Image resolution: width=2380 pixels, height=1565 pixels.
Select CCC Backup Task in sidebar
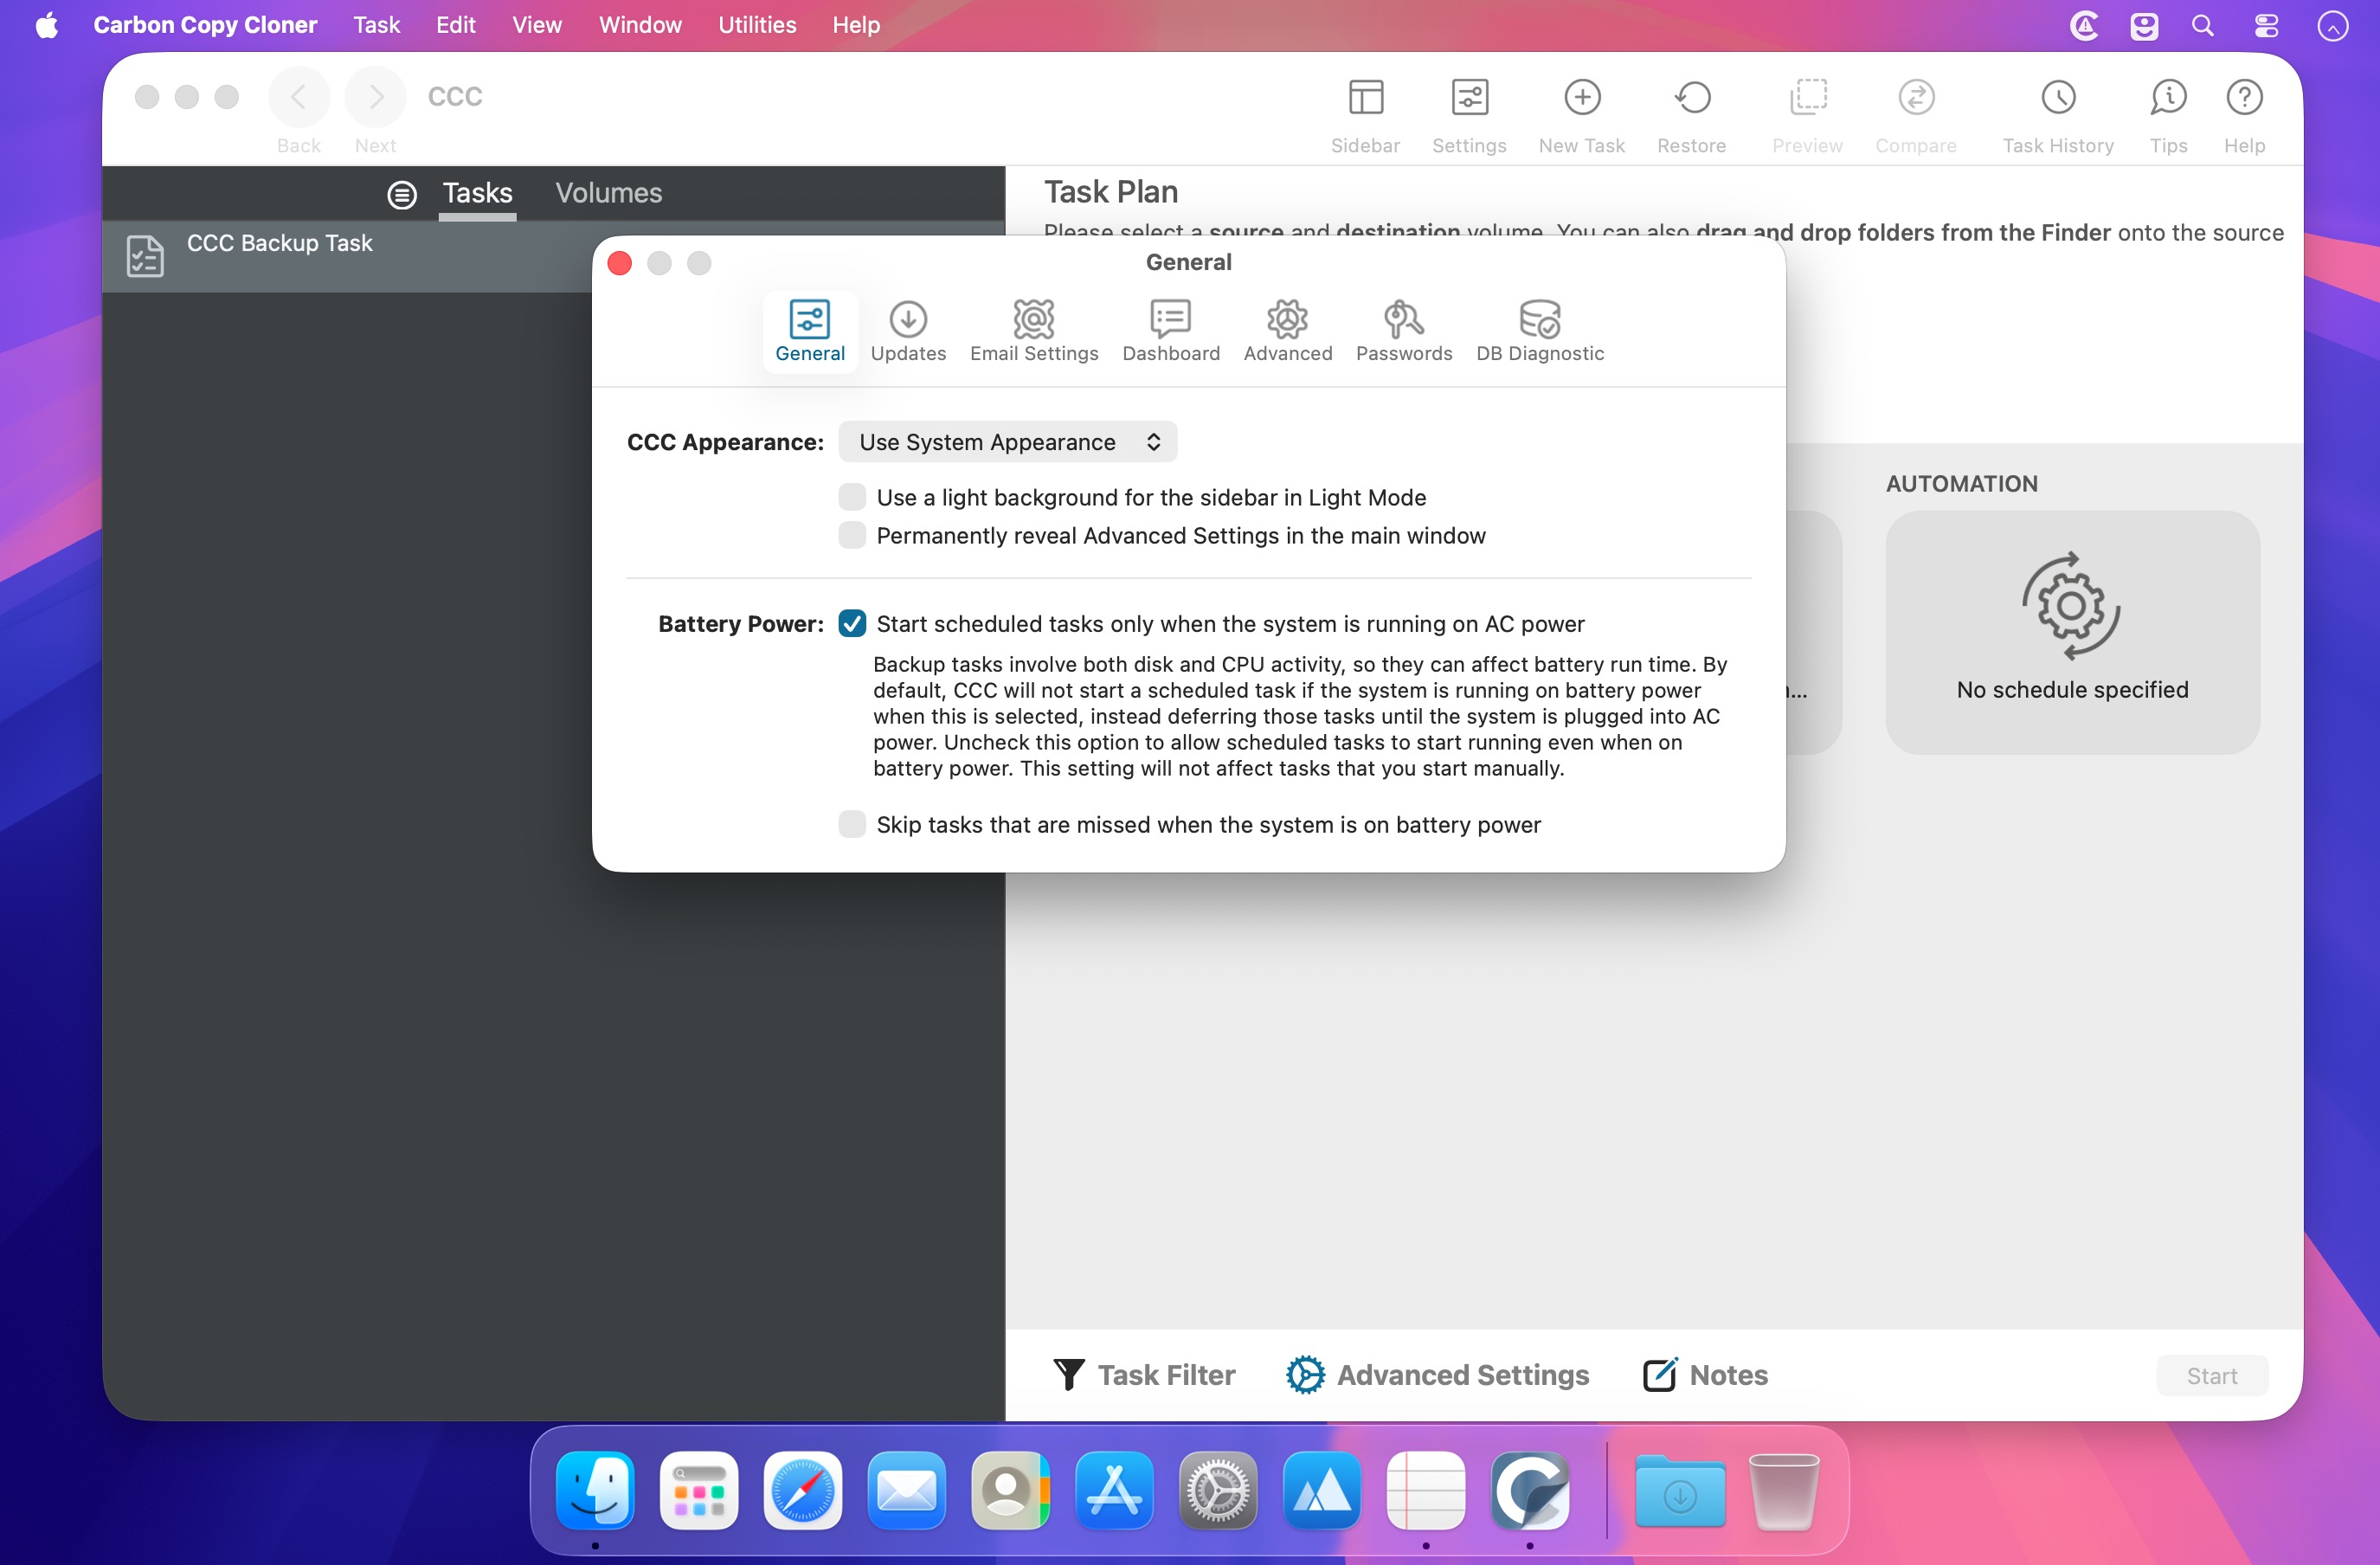347,256
